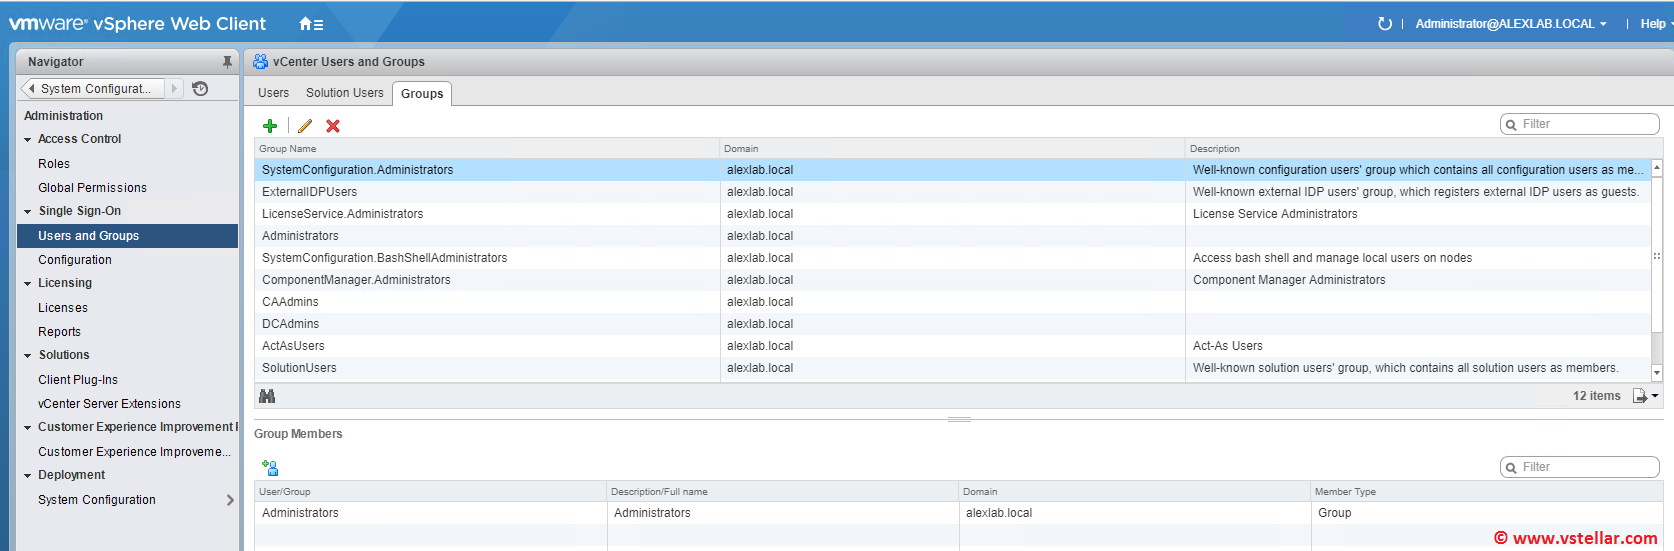Click the green plus add group icon

[x=270, y=126]
